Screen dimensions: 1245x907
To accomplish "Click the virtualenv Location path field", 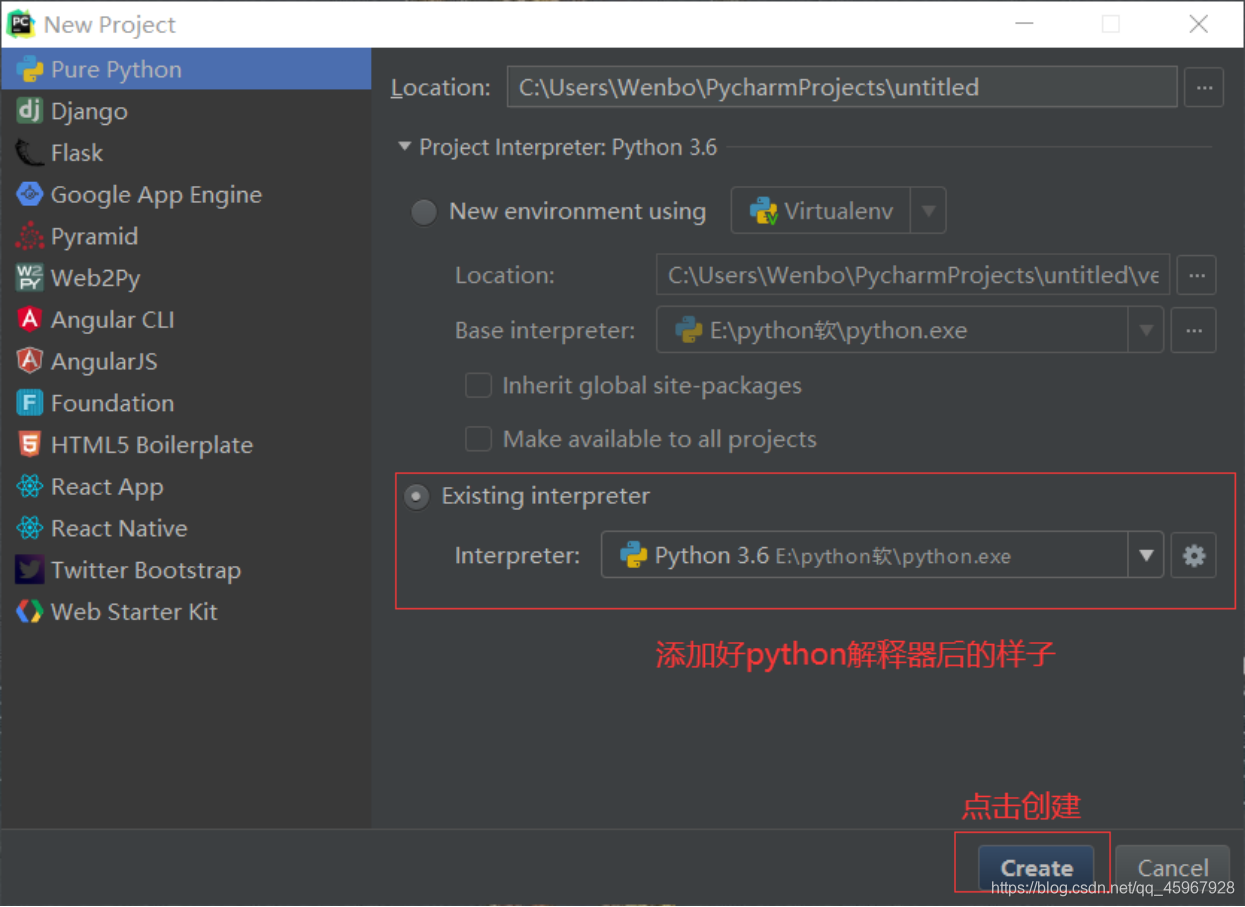I will tap(912, 275).
